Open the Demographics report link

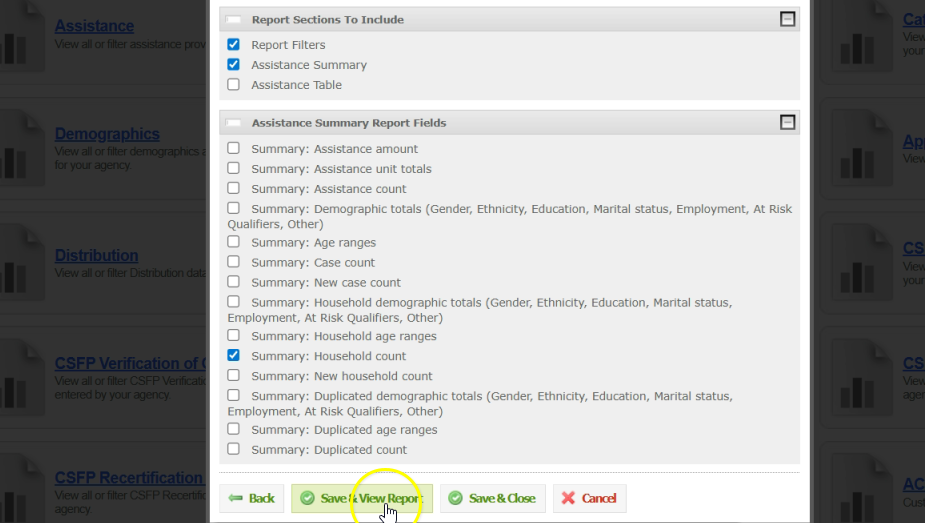(107, 134)
